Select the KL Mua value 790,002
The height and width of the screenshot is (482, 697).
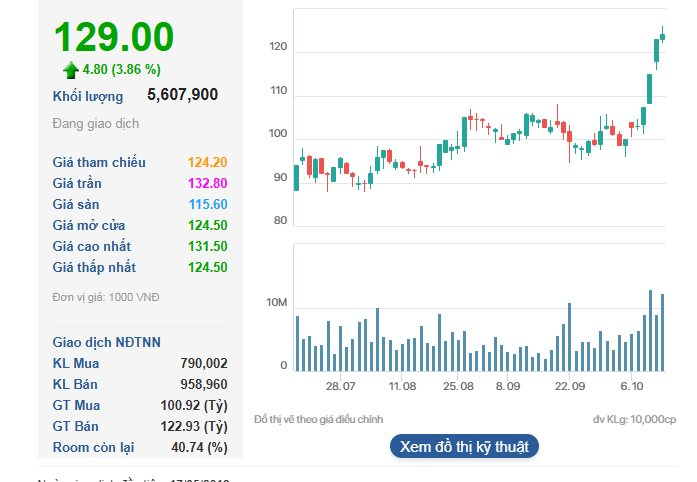coord(203,363)
